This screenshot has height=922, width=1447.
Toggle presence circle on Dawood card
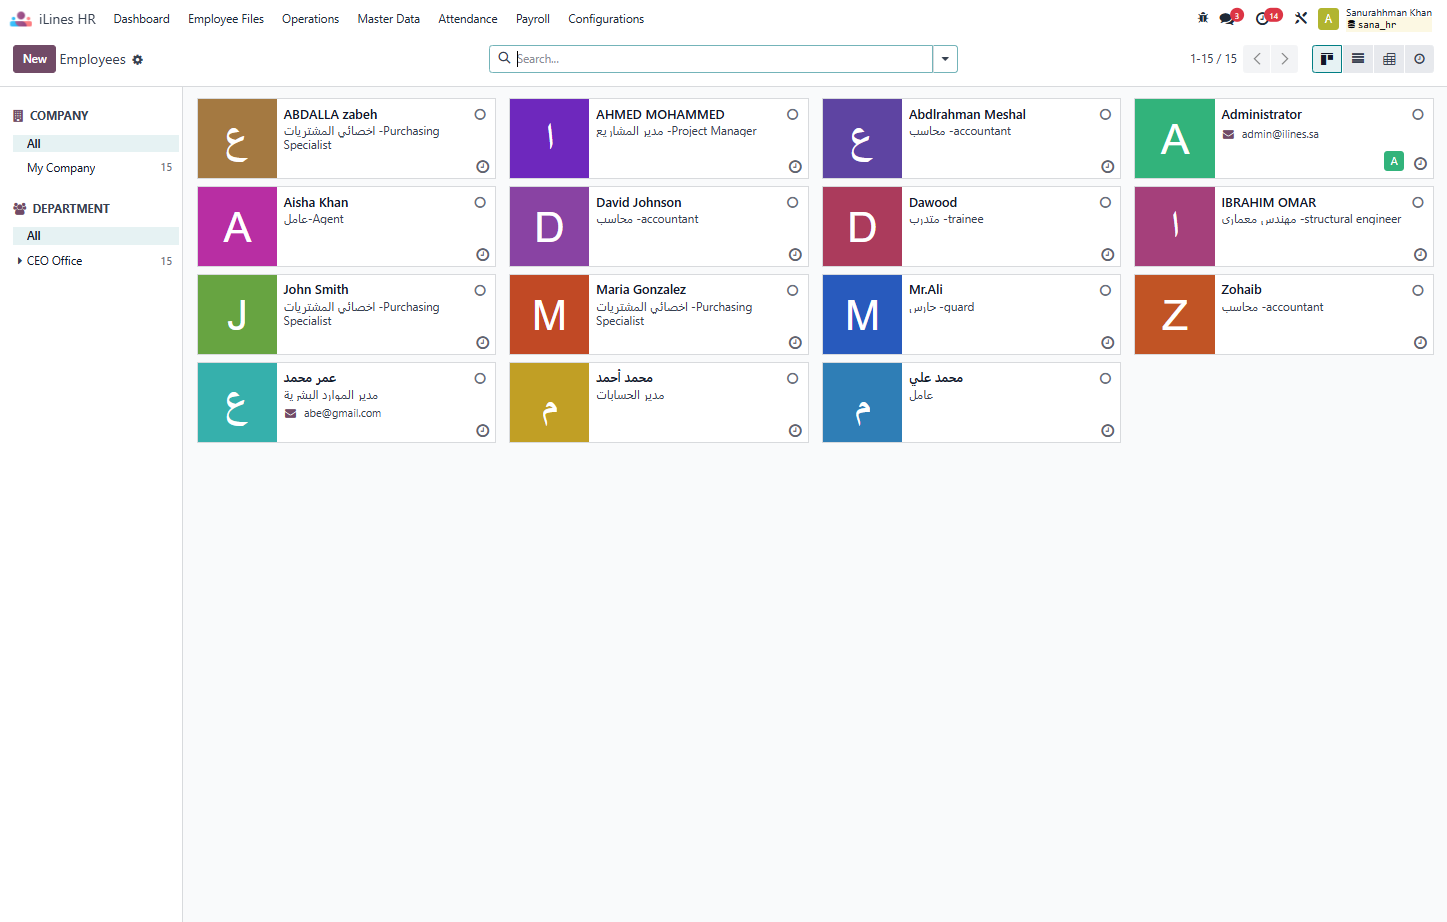[1106, 203]
